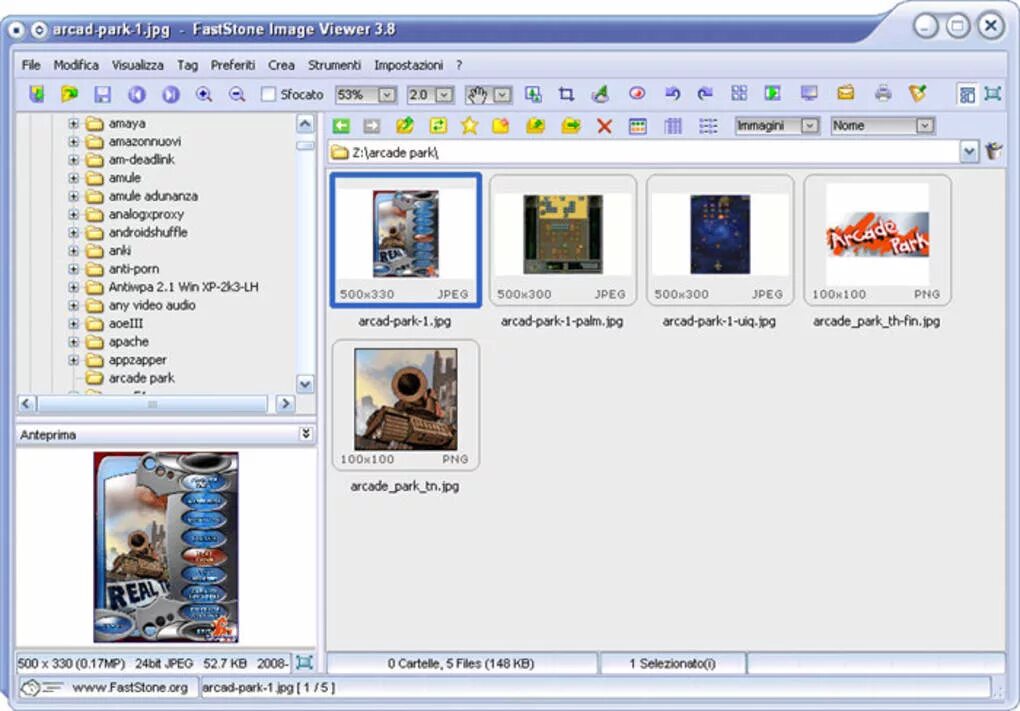Click the compare selected images icon
This screenshot has height=711, width=1020.
[738, 94]
